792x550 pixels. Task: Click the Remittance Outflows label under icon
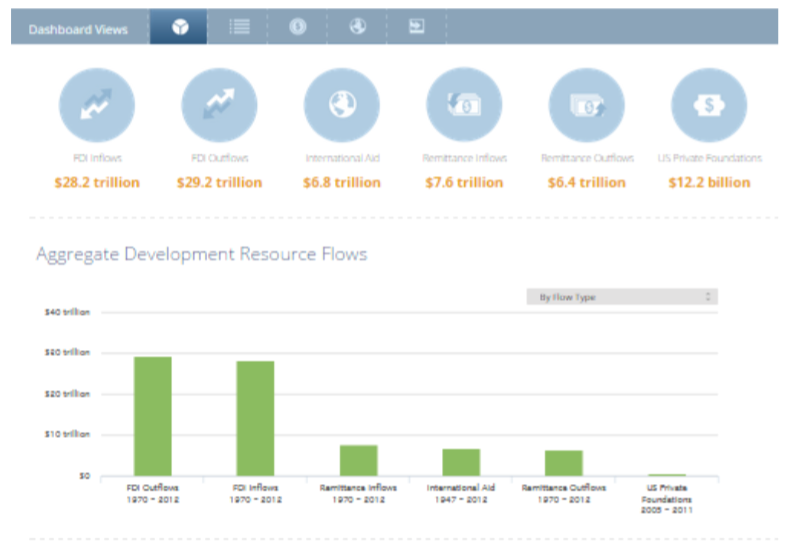click(587, 158)
